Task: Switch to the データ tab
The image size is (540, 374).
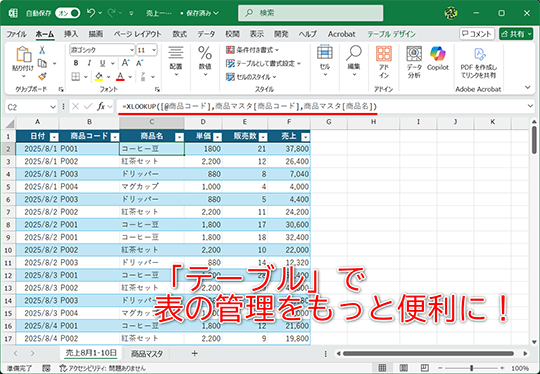Action: coord(206,34)
